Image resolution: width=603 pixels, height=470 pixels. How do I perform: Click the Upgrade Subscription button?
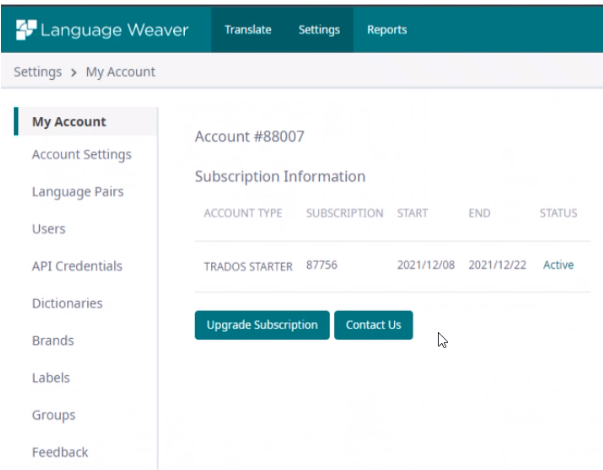tap(262, 325)
